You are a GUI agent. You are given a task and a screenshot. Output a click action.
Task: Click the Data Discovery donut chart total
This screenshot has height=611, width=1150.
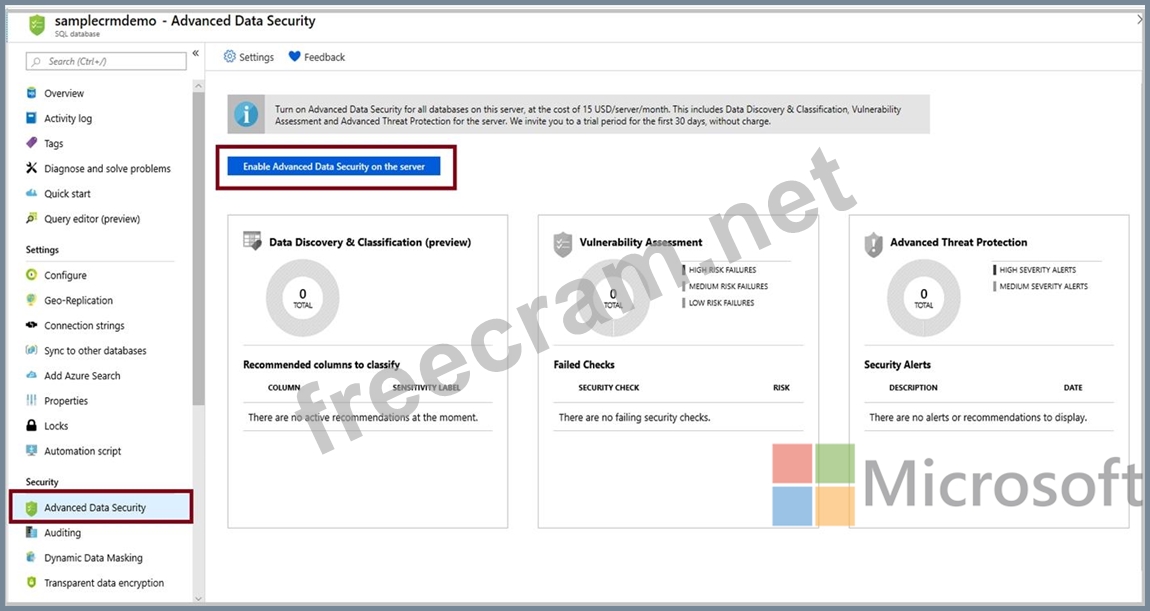(x=302, y=298)
